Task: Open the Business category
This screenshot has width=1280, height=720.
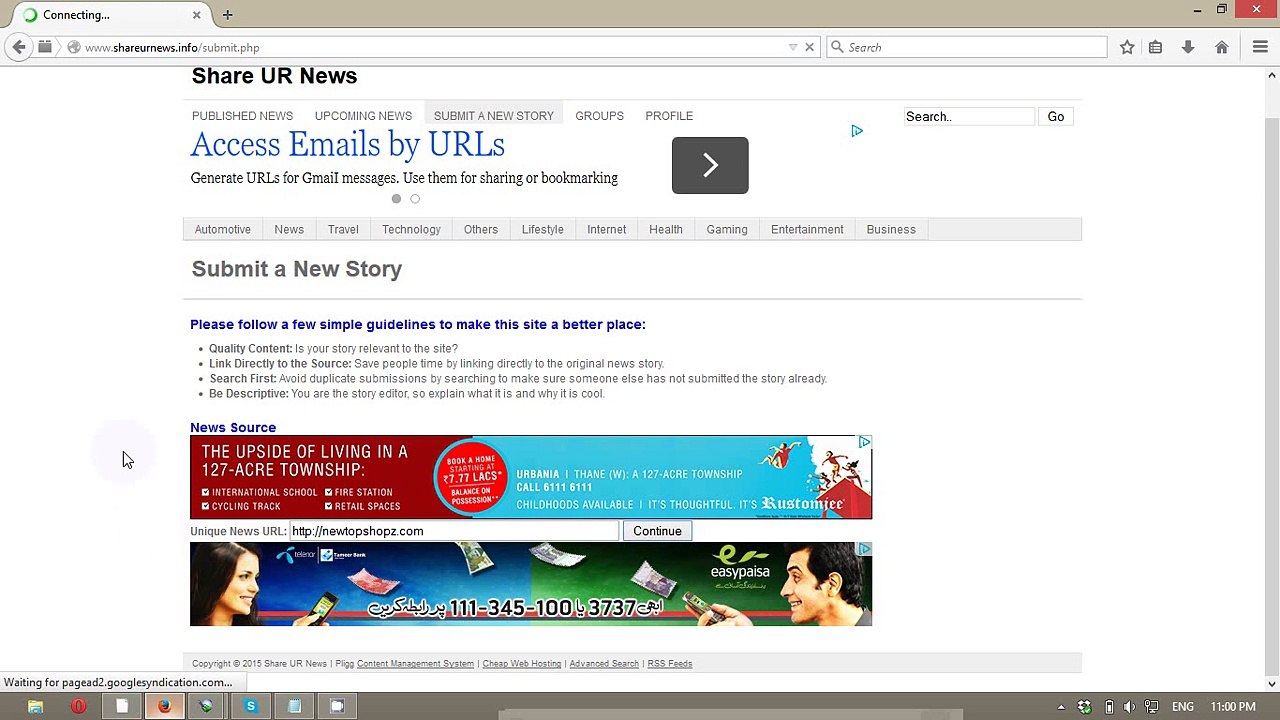Action: click(891, 230)
